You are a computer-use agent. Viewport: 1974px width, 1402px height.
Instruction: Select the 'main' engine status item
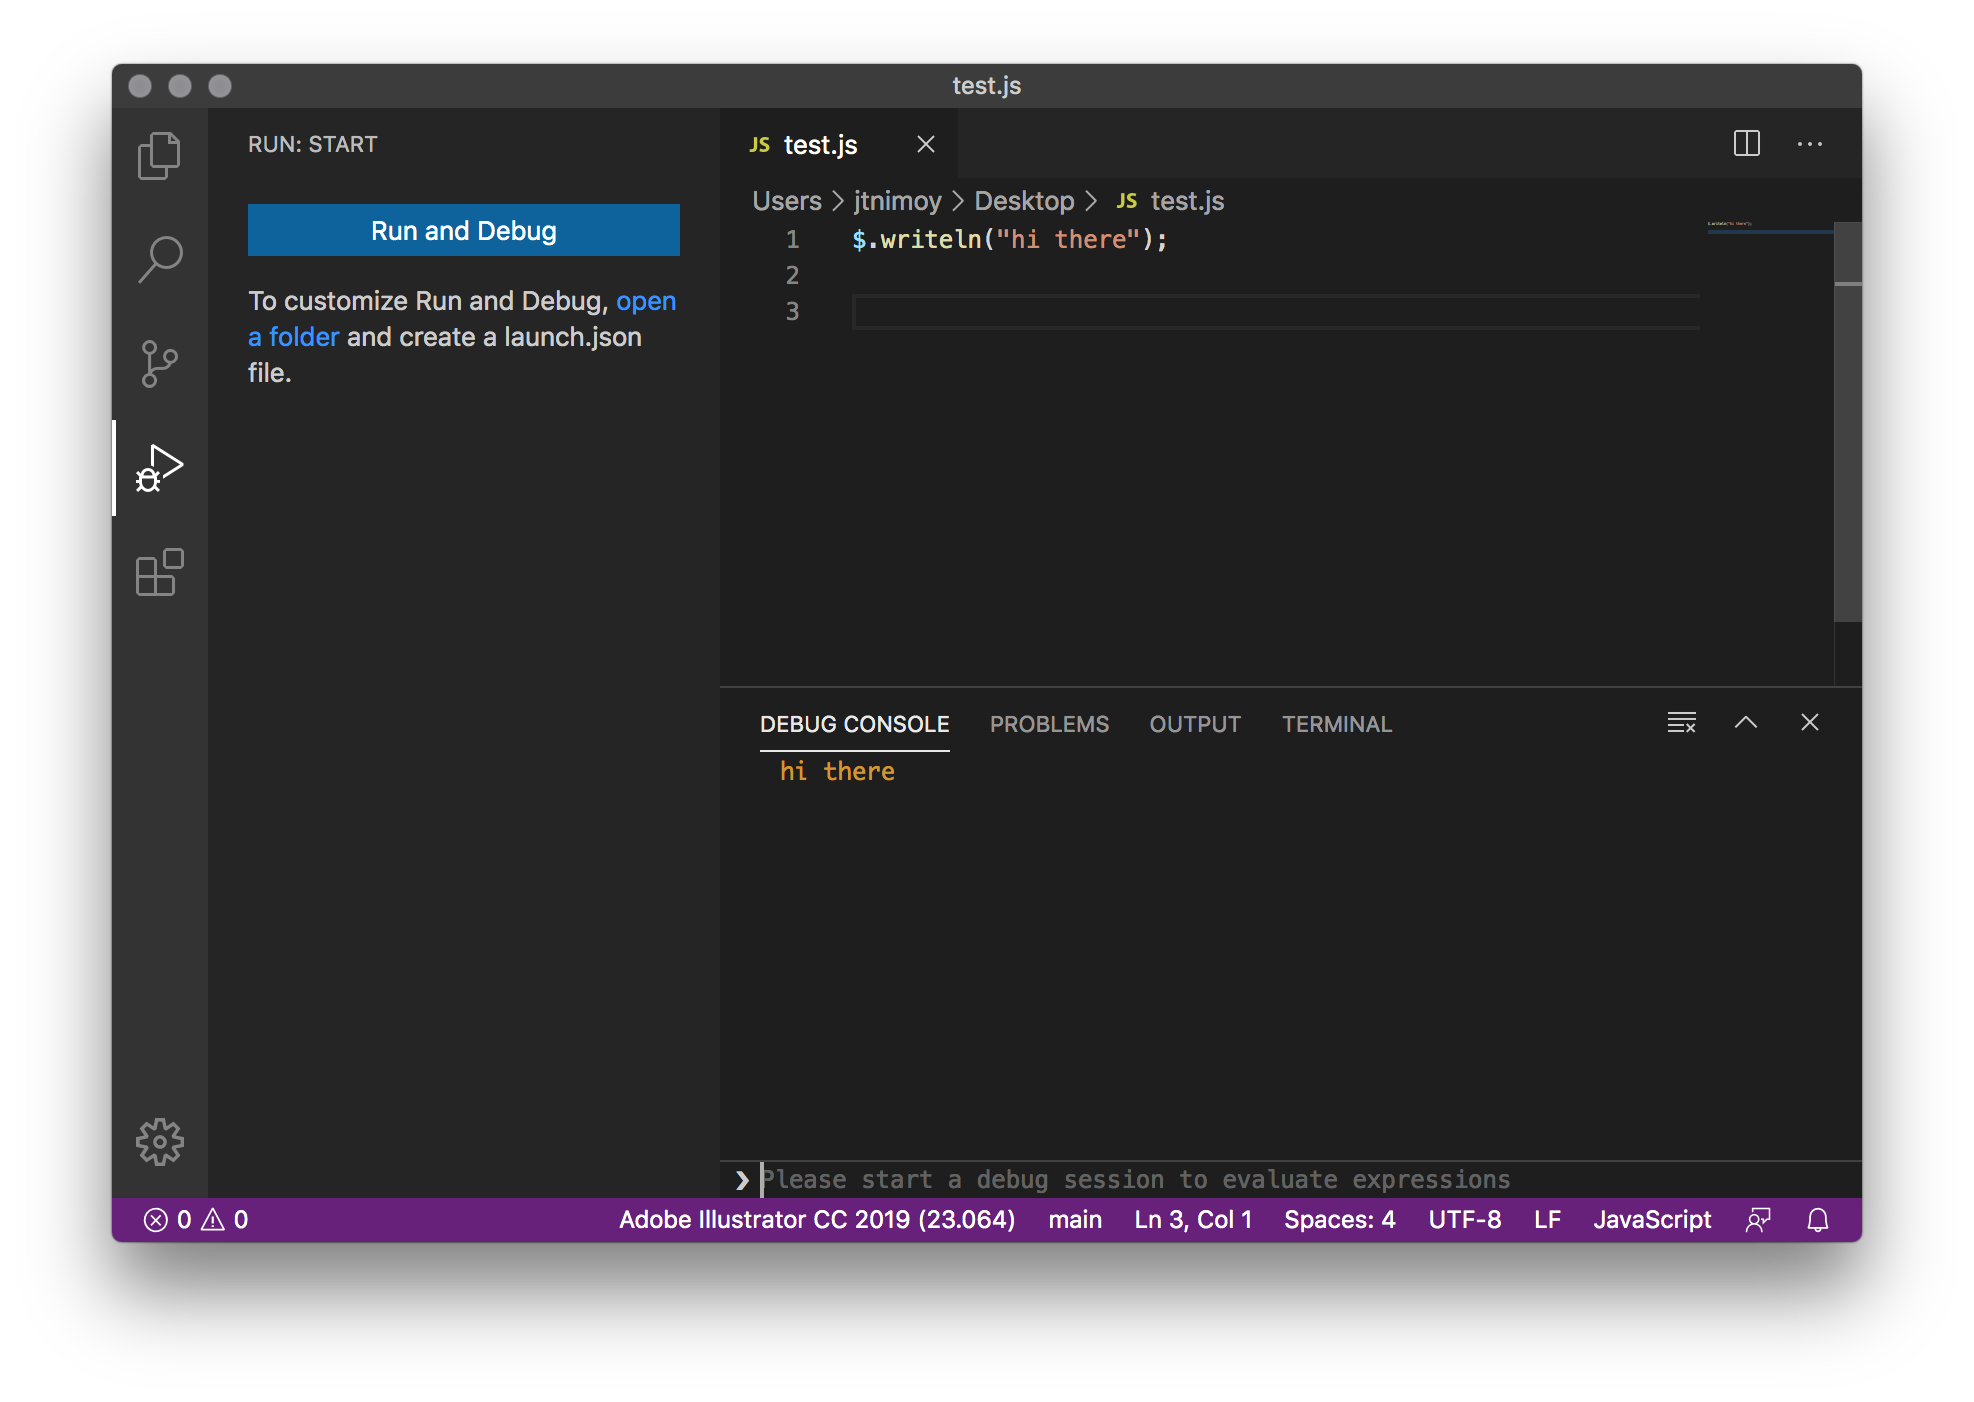[1075, 1220]
